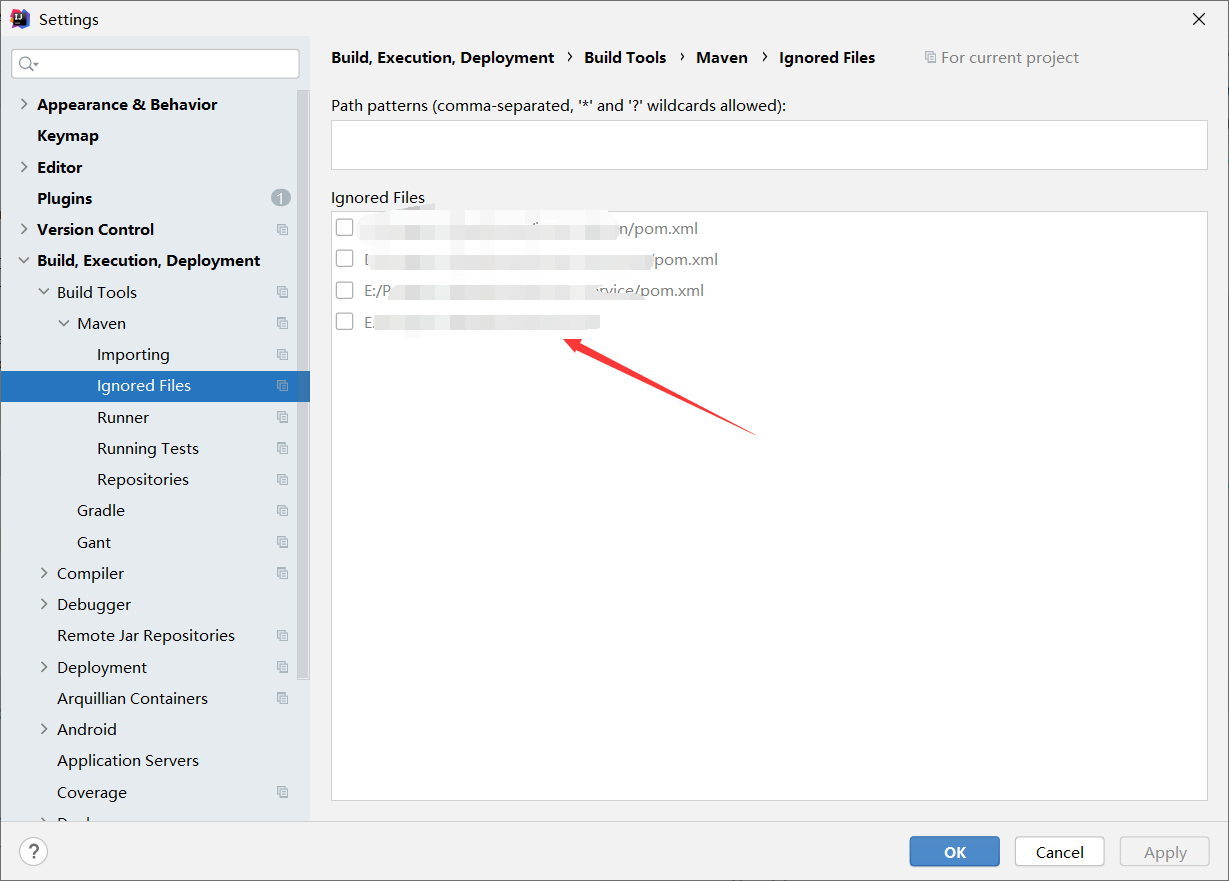The image size is (1229, 881).
Task: Click the search magnifier icon in settings search
Action: tap(28, 64)
